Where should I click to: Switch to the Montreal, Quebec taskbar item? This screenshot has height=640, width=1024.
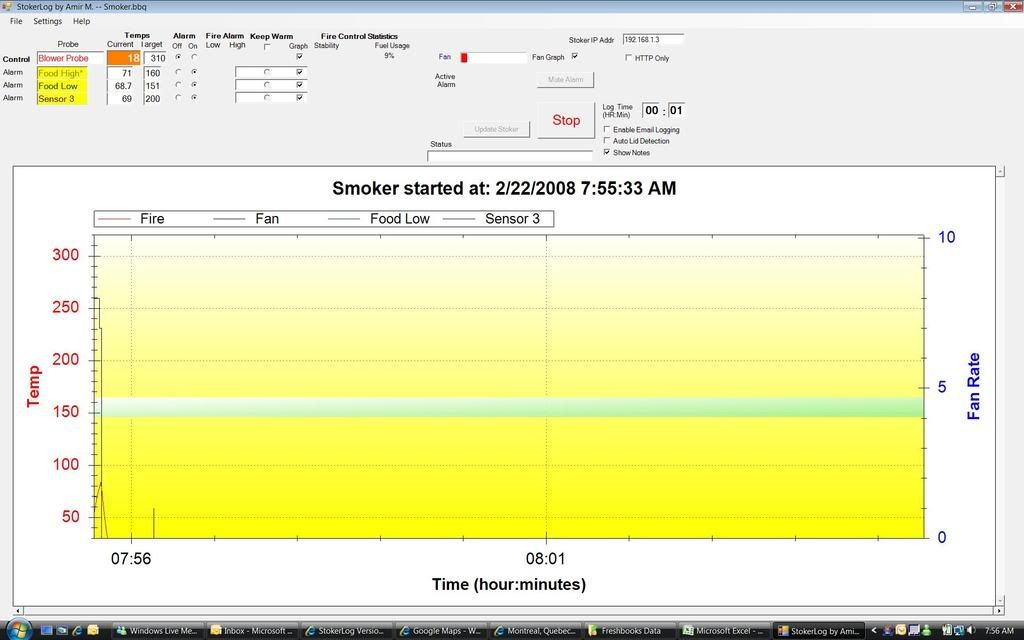[537, 631]
